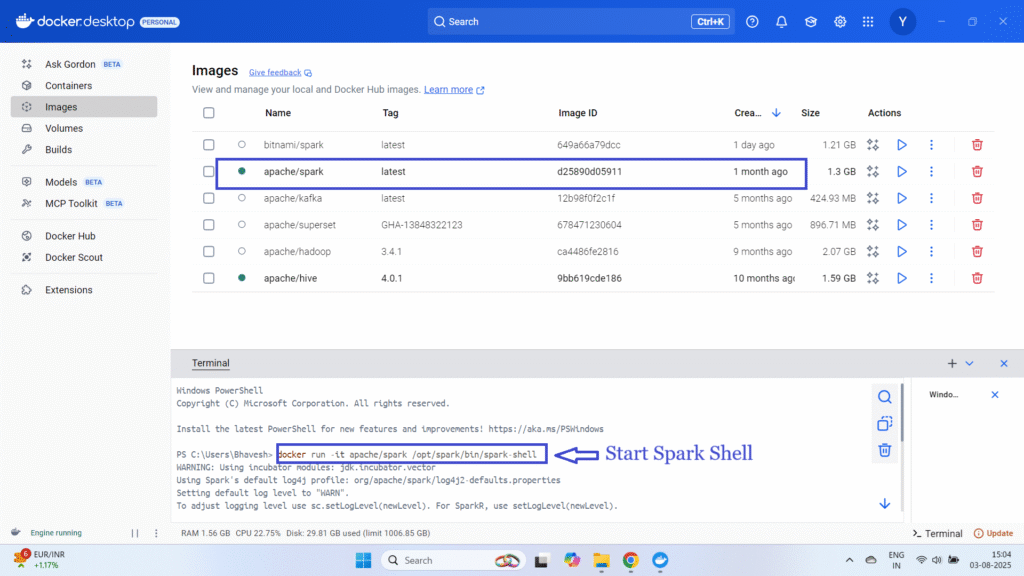Open the notifications bell
Viewport: 1024px width, 576px height.
click(781, 22)
